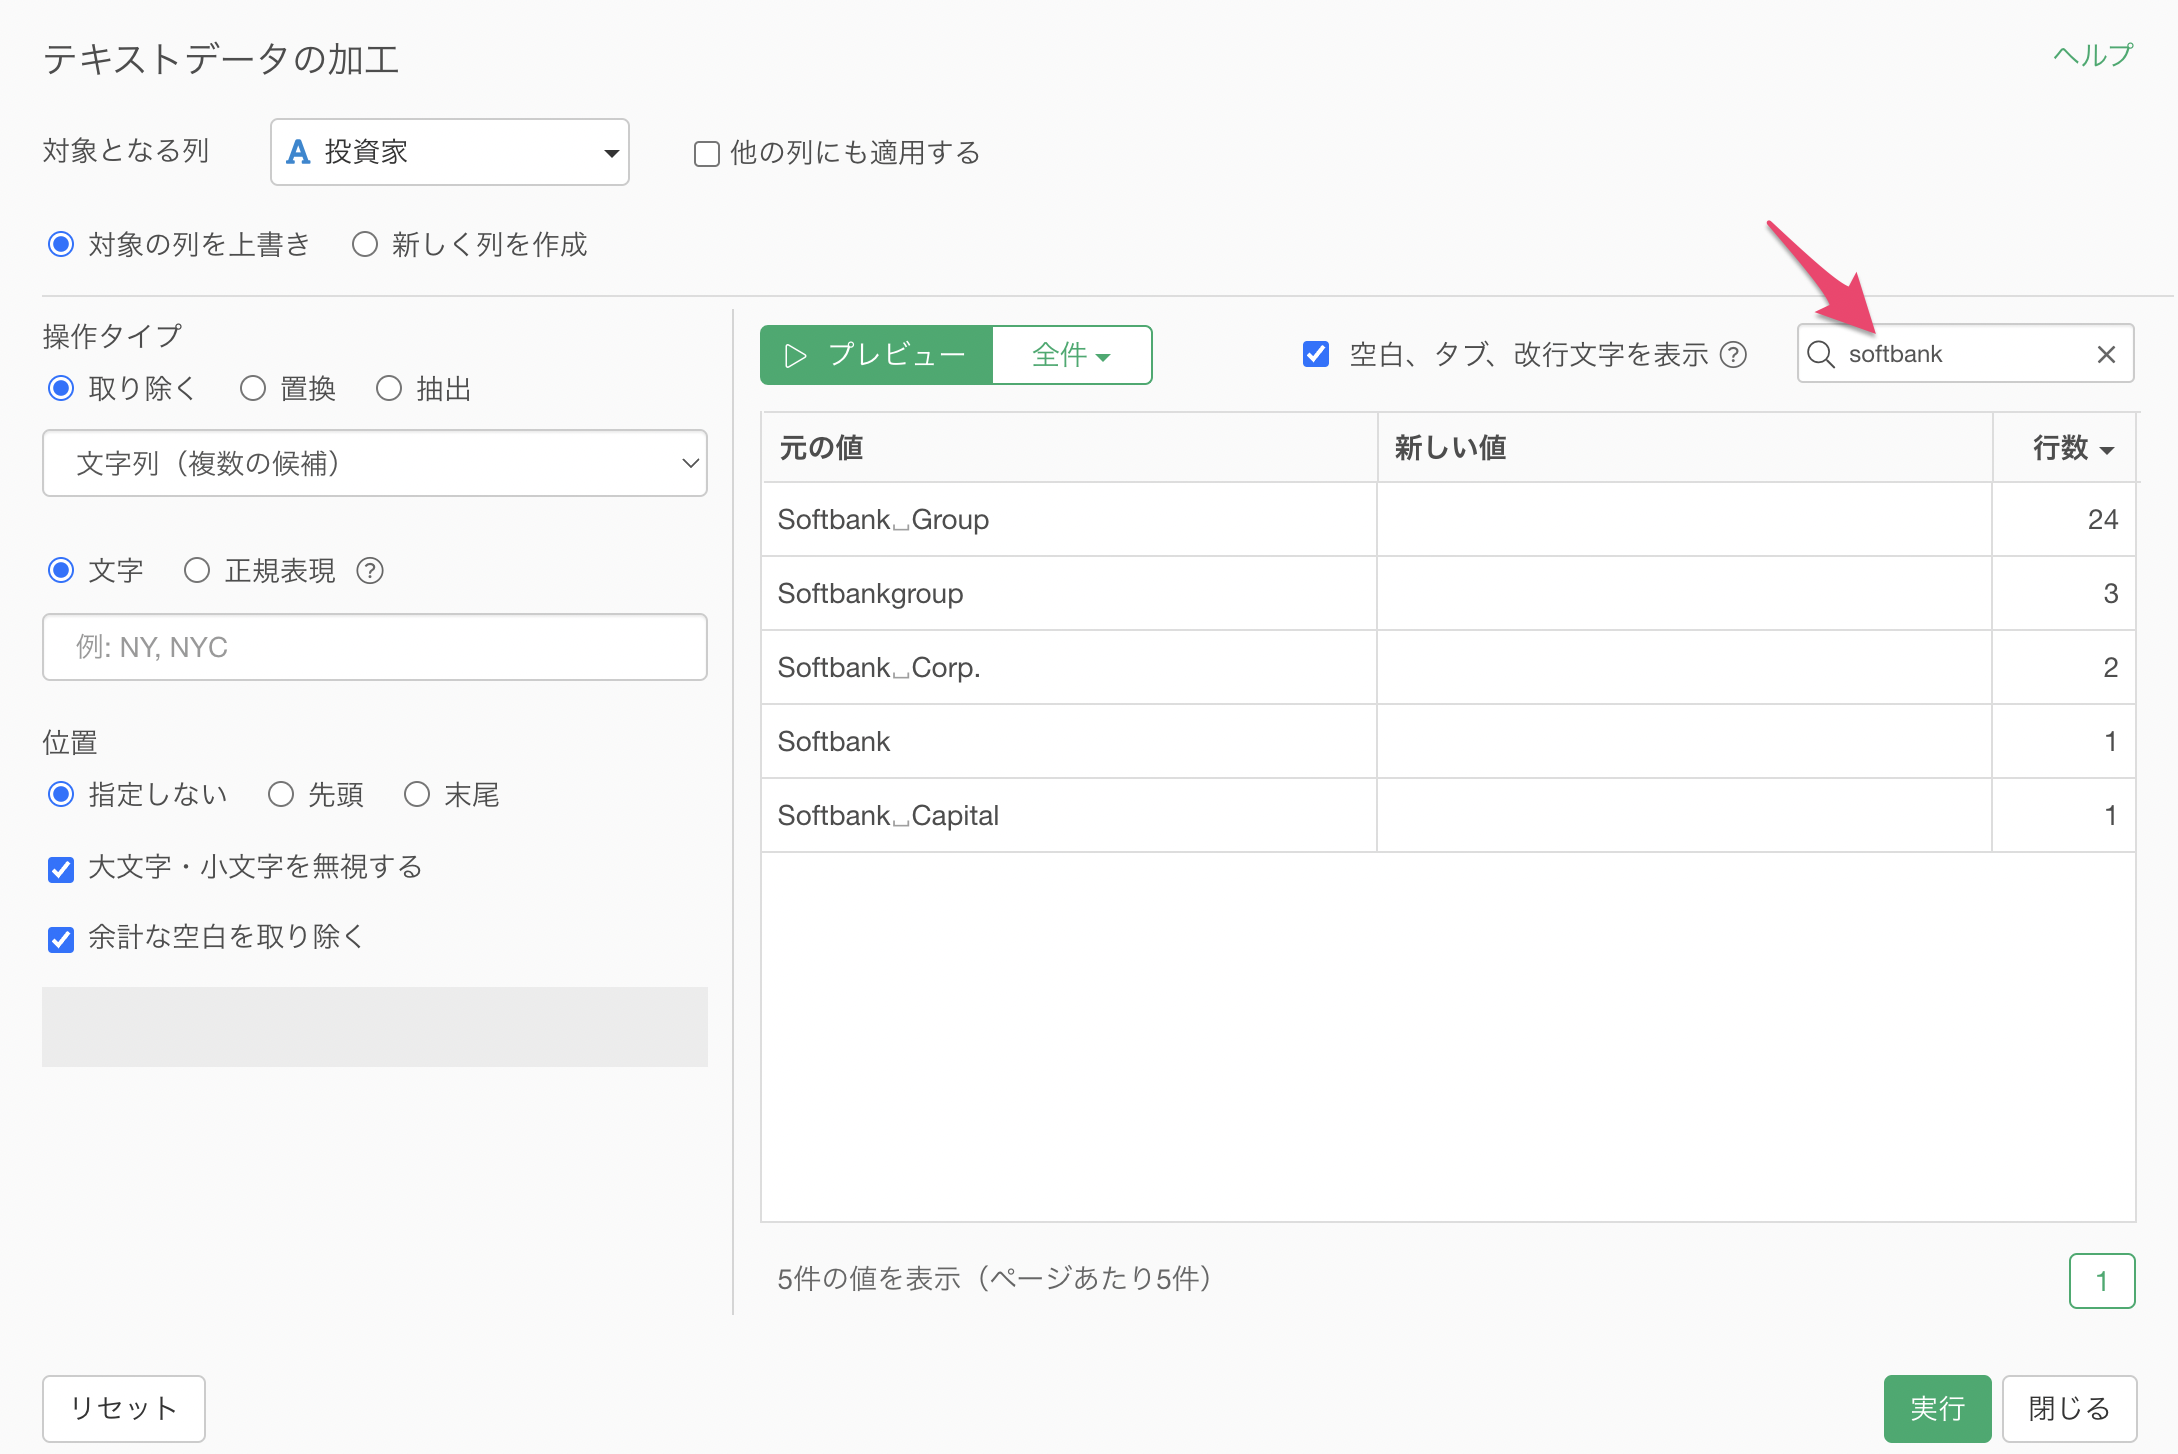Click help icon next to 正規表現
This screenshot has width=2178, height=1454.
click(370, 570)
